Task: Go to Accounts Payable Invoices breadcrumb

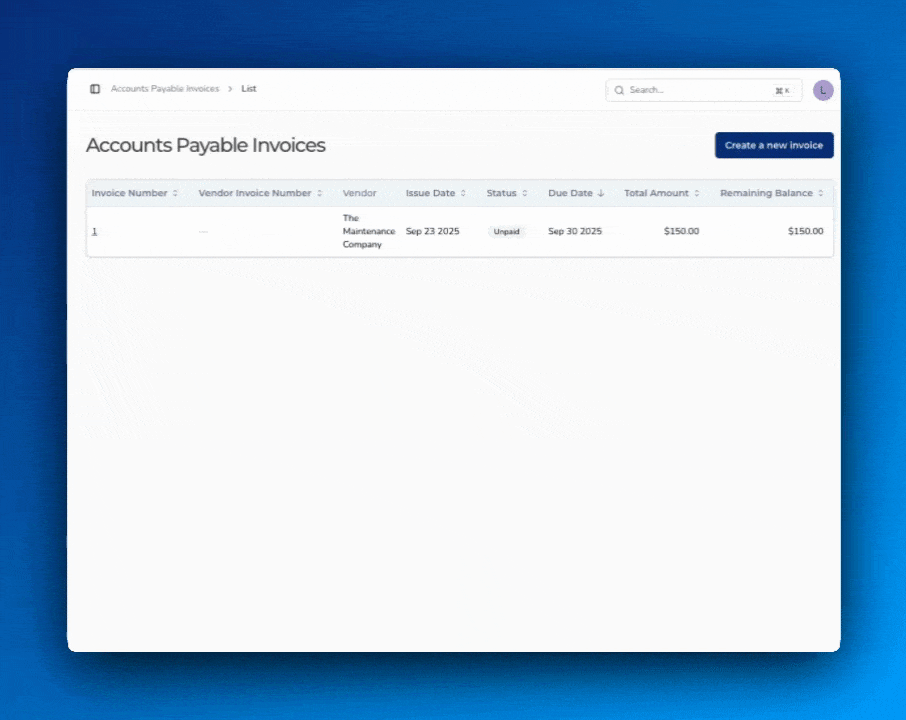Action: 165,89
